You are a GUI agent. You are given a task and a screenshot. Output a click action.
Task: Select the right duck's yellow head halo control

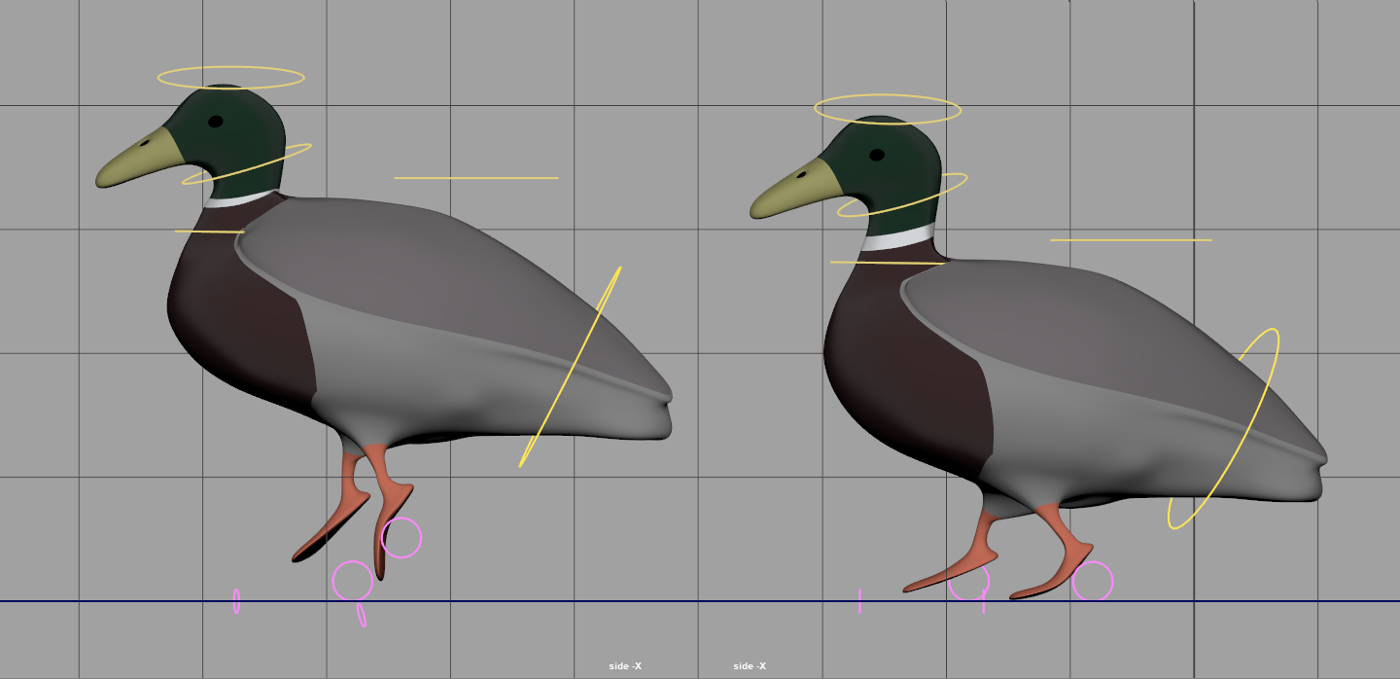[x=887, y=97]
